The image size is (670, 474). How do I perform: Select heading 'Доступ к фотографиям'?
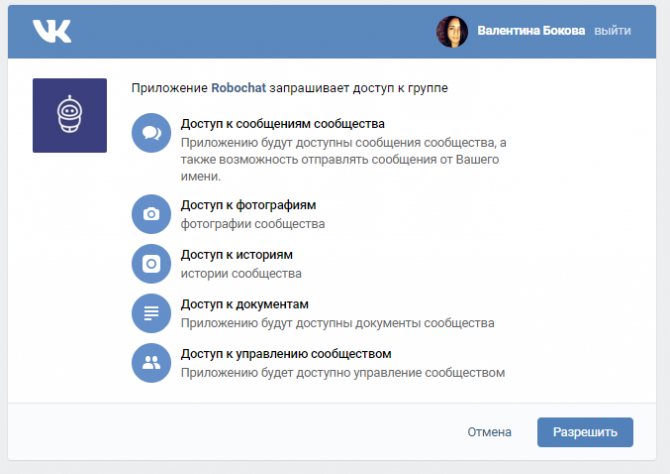pyautogui.click(x=248, y=205)
